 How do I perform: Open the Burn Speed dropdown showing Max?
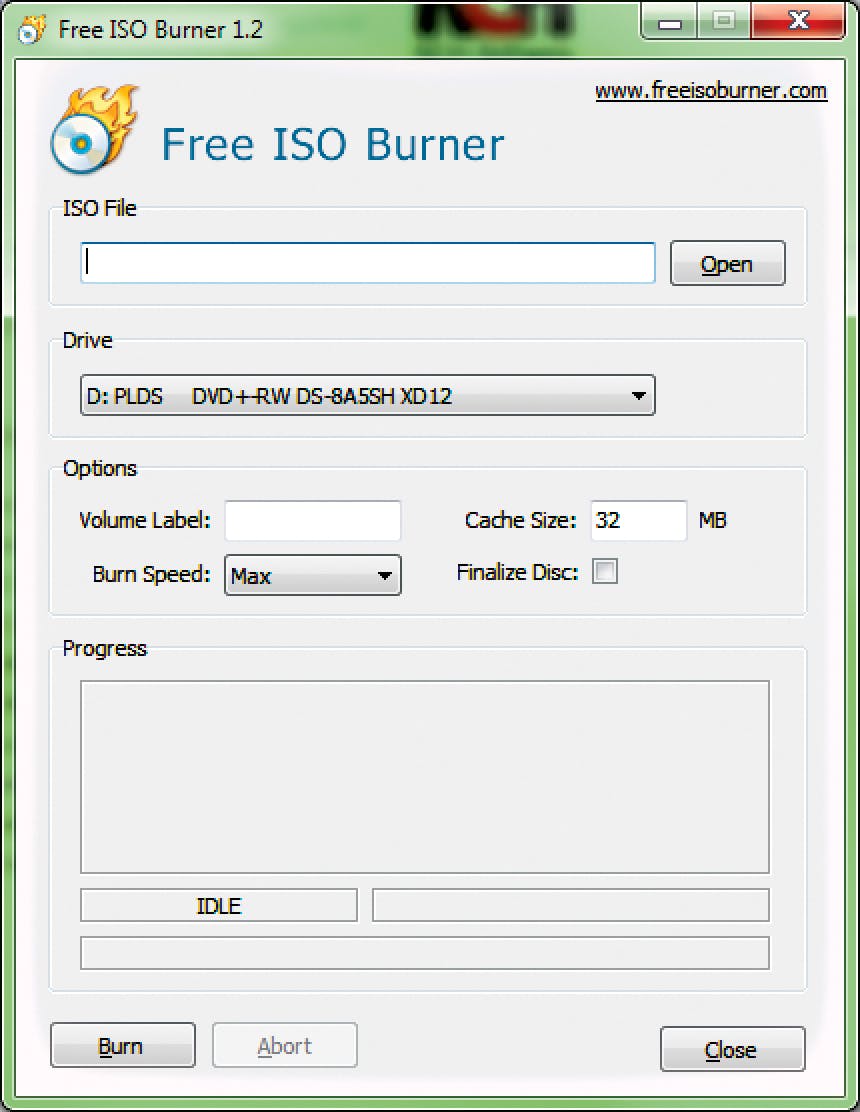[x=313, y=575]
